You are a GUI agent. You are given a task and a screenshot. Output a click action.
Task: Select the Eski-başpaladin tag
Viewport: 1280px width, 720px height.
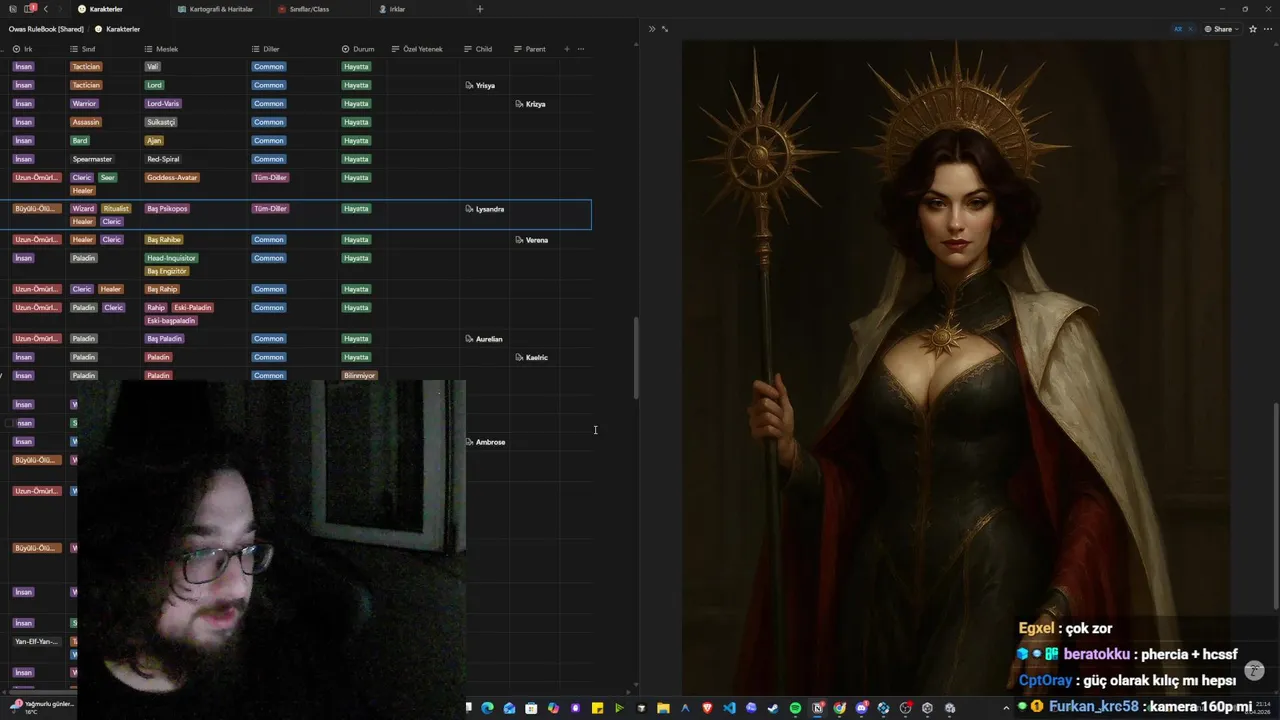pos(171,321)
